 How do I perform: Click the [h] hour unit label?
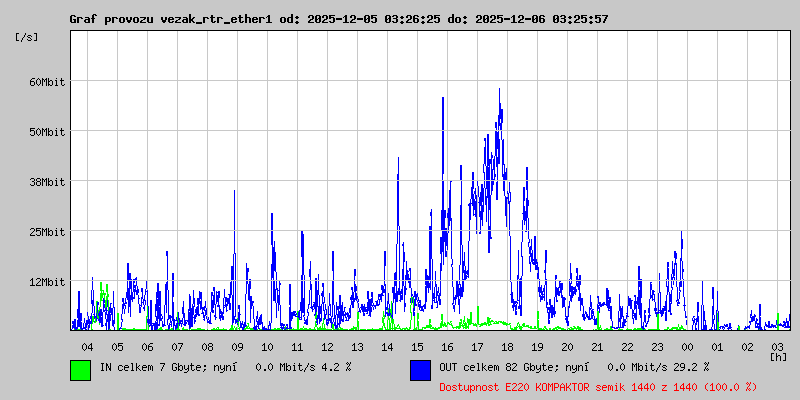coord(778,356)
